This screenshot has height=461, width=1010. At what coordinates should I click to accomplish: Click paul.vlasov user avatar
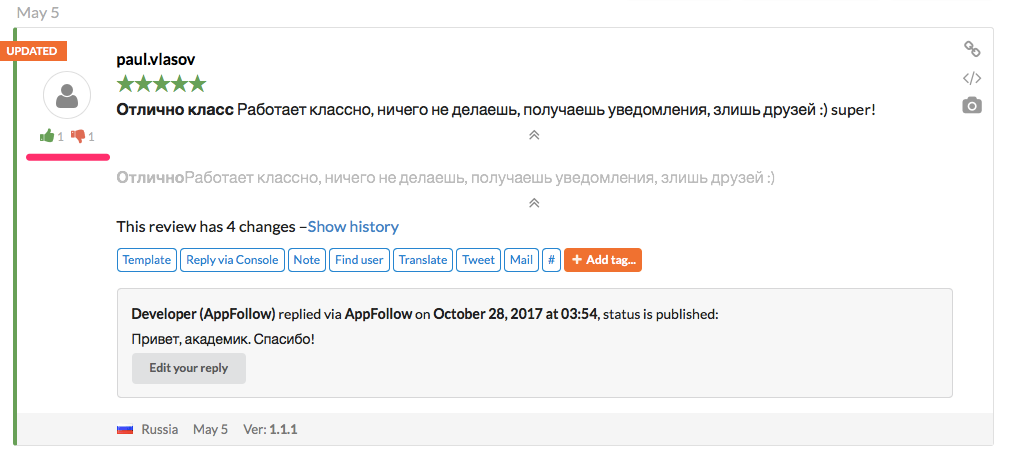(x=68, y=98)
